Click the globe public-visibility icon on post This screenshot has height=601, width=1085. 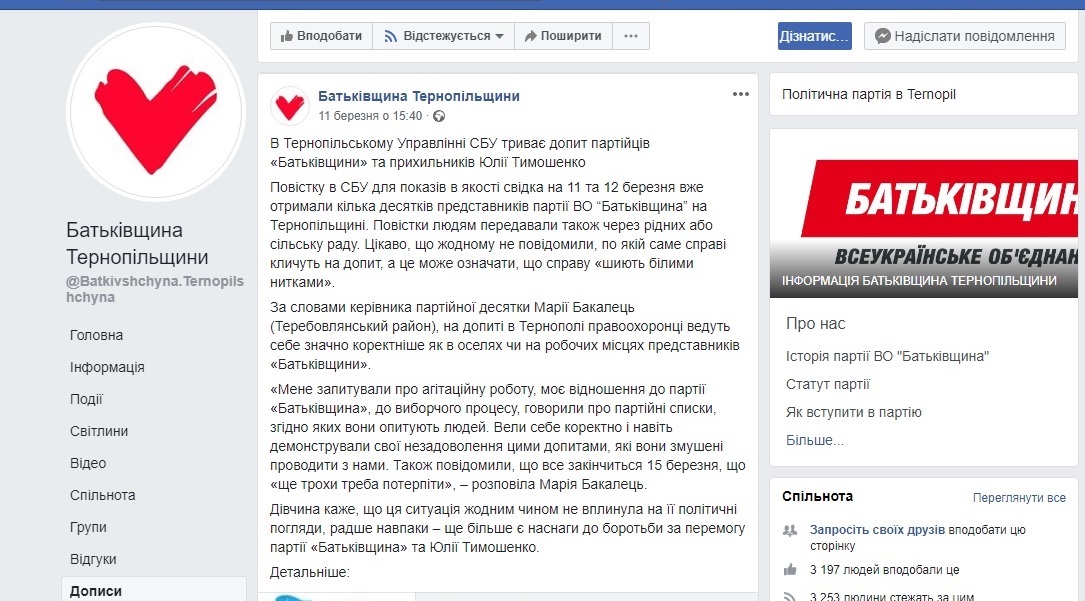tap(439, 116)
